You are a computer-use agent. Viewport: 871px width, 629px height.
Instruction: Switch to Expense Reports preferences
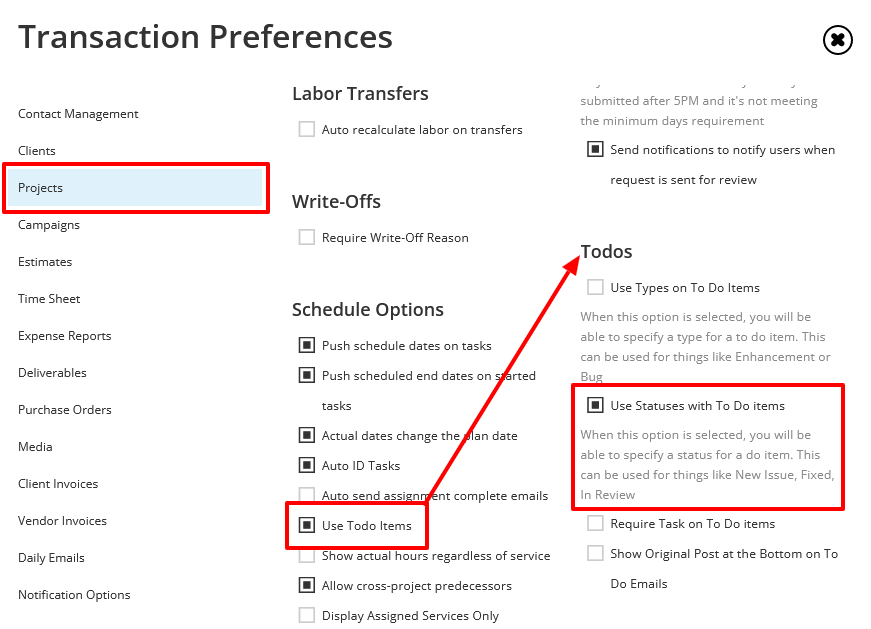pyautogui.click(x=64, y=335)
